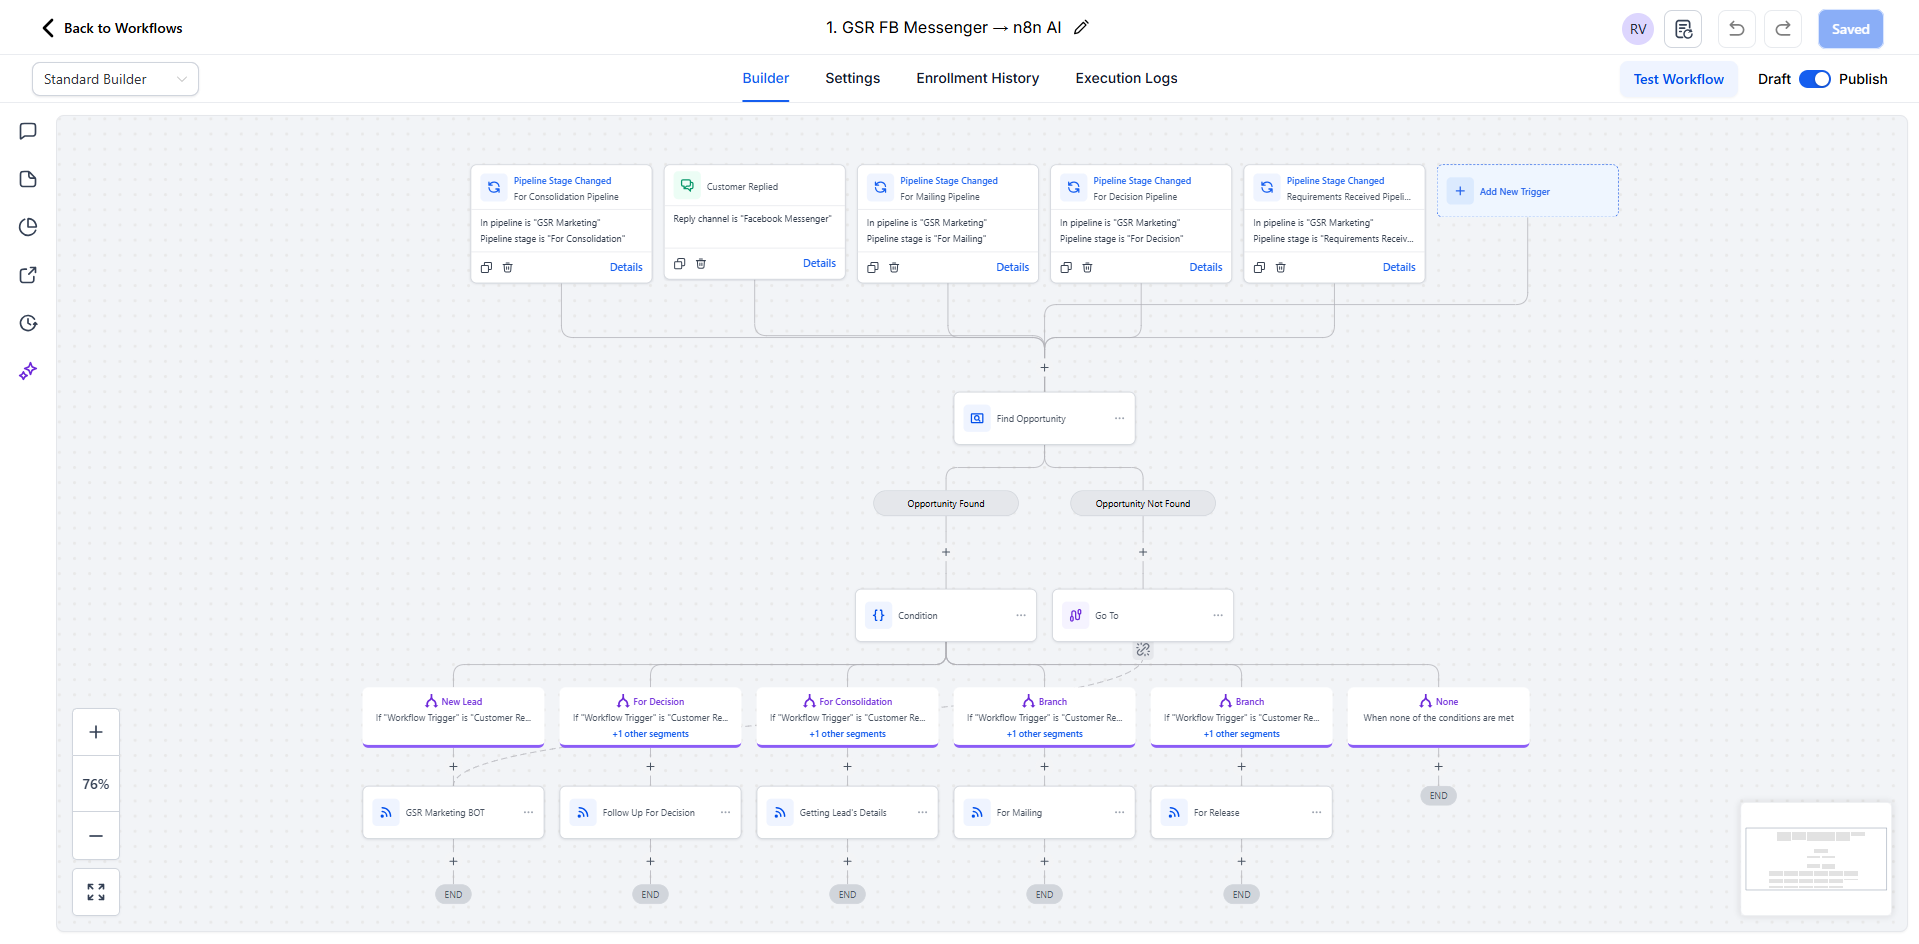
Task: Open the sticky note sidebar icon
Action: [x=28, y=179]
